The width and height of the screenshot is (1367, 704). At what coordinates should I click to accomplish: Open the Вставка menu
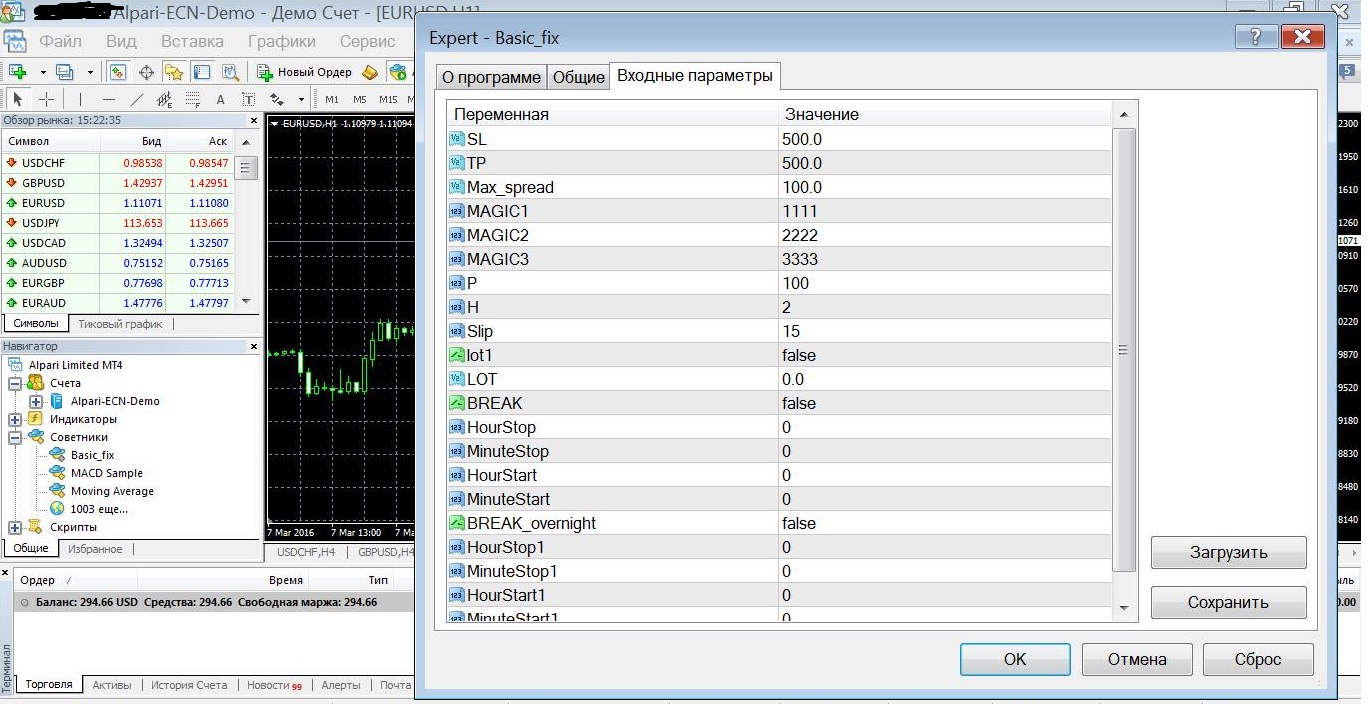coord(192,41)
